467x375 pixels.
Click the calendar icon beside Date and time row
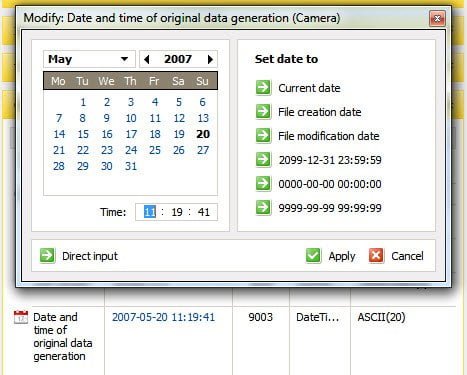click(21, 317)
